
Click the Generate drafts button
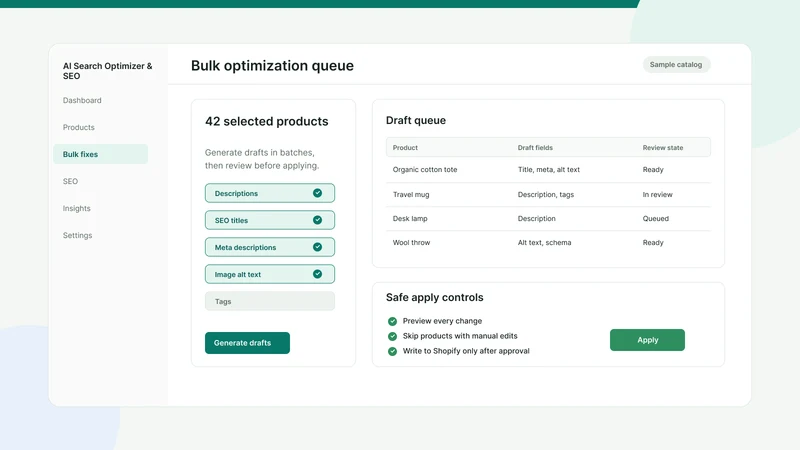tap(247, 343)
